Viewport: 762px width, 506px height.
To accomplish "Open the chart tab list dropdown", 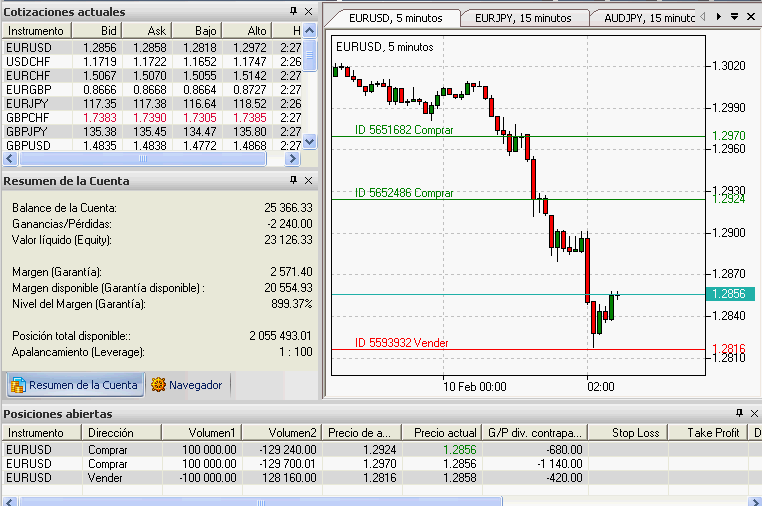I will click(735, 17).
